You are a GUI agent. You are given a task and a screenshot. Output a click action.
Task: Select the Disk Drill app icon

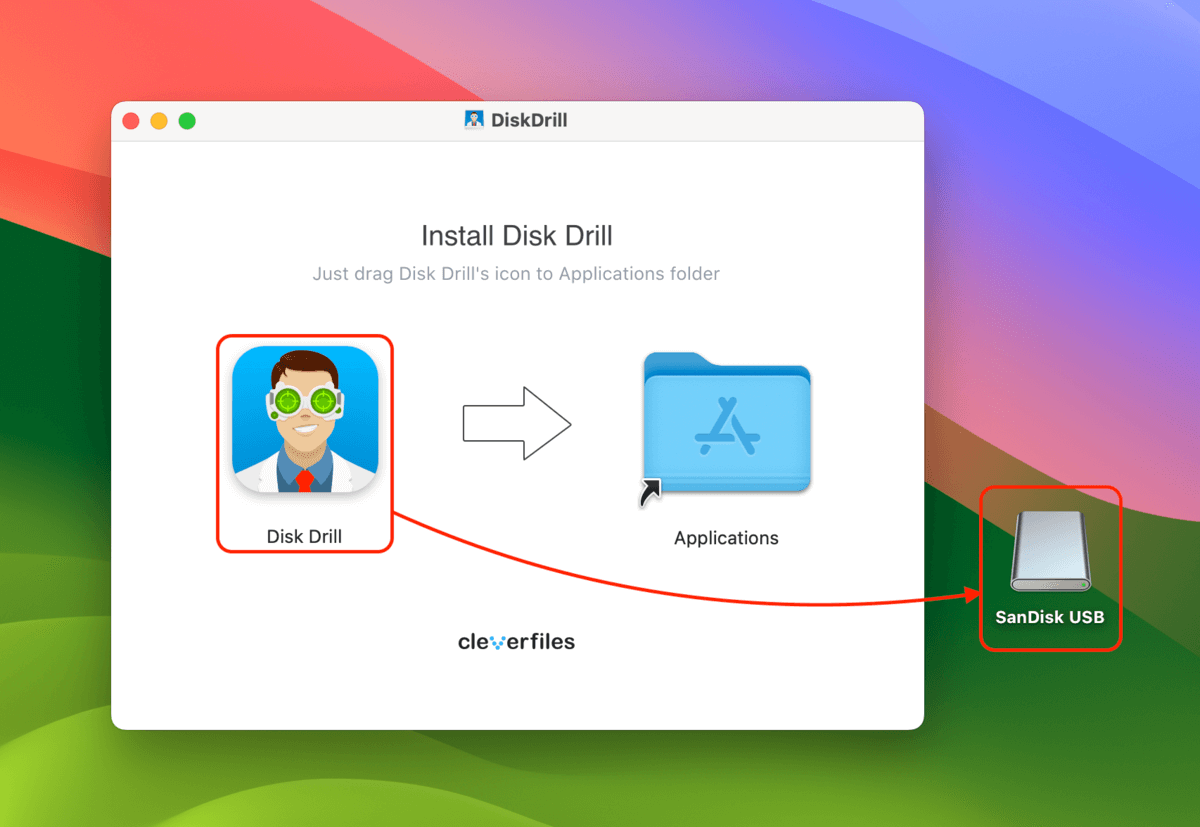305,420
